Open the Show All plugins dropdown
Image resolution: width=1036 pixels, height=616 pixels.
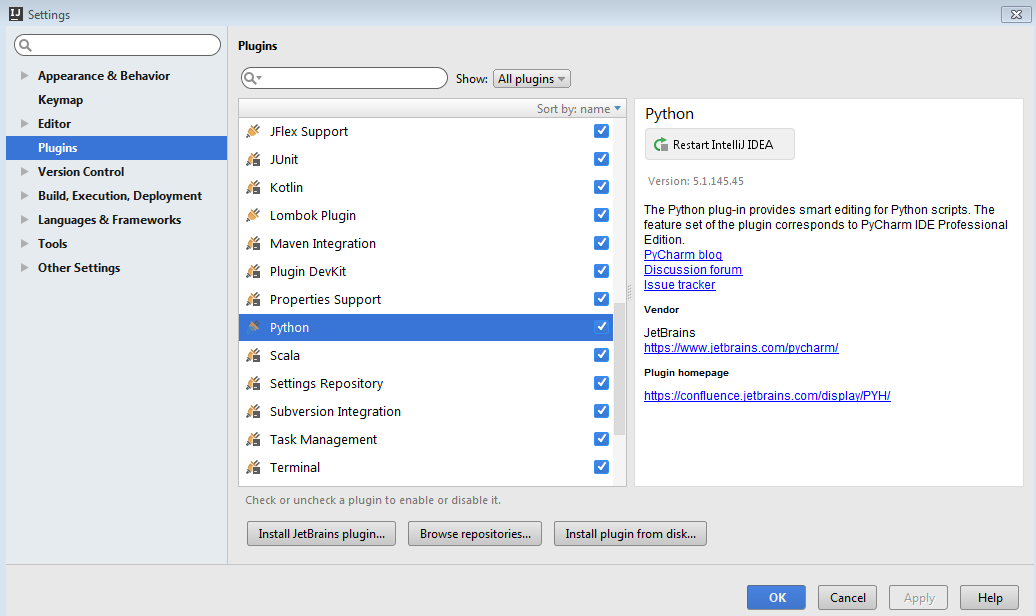click(x=531, y=79)
